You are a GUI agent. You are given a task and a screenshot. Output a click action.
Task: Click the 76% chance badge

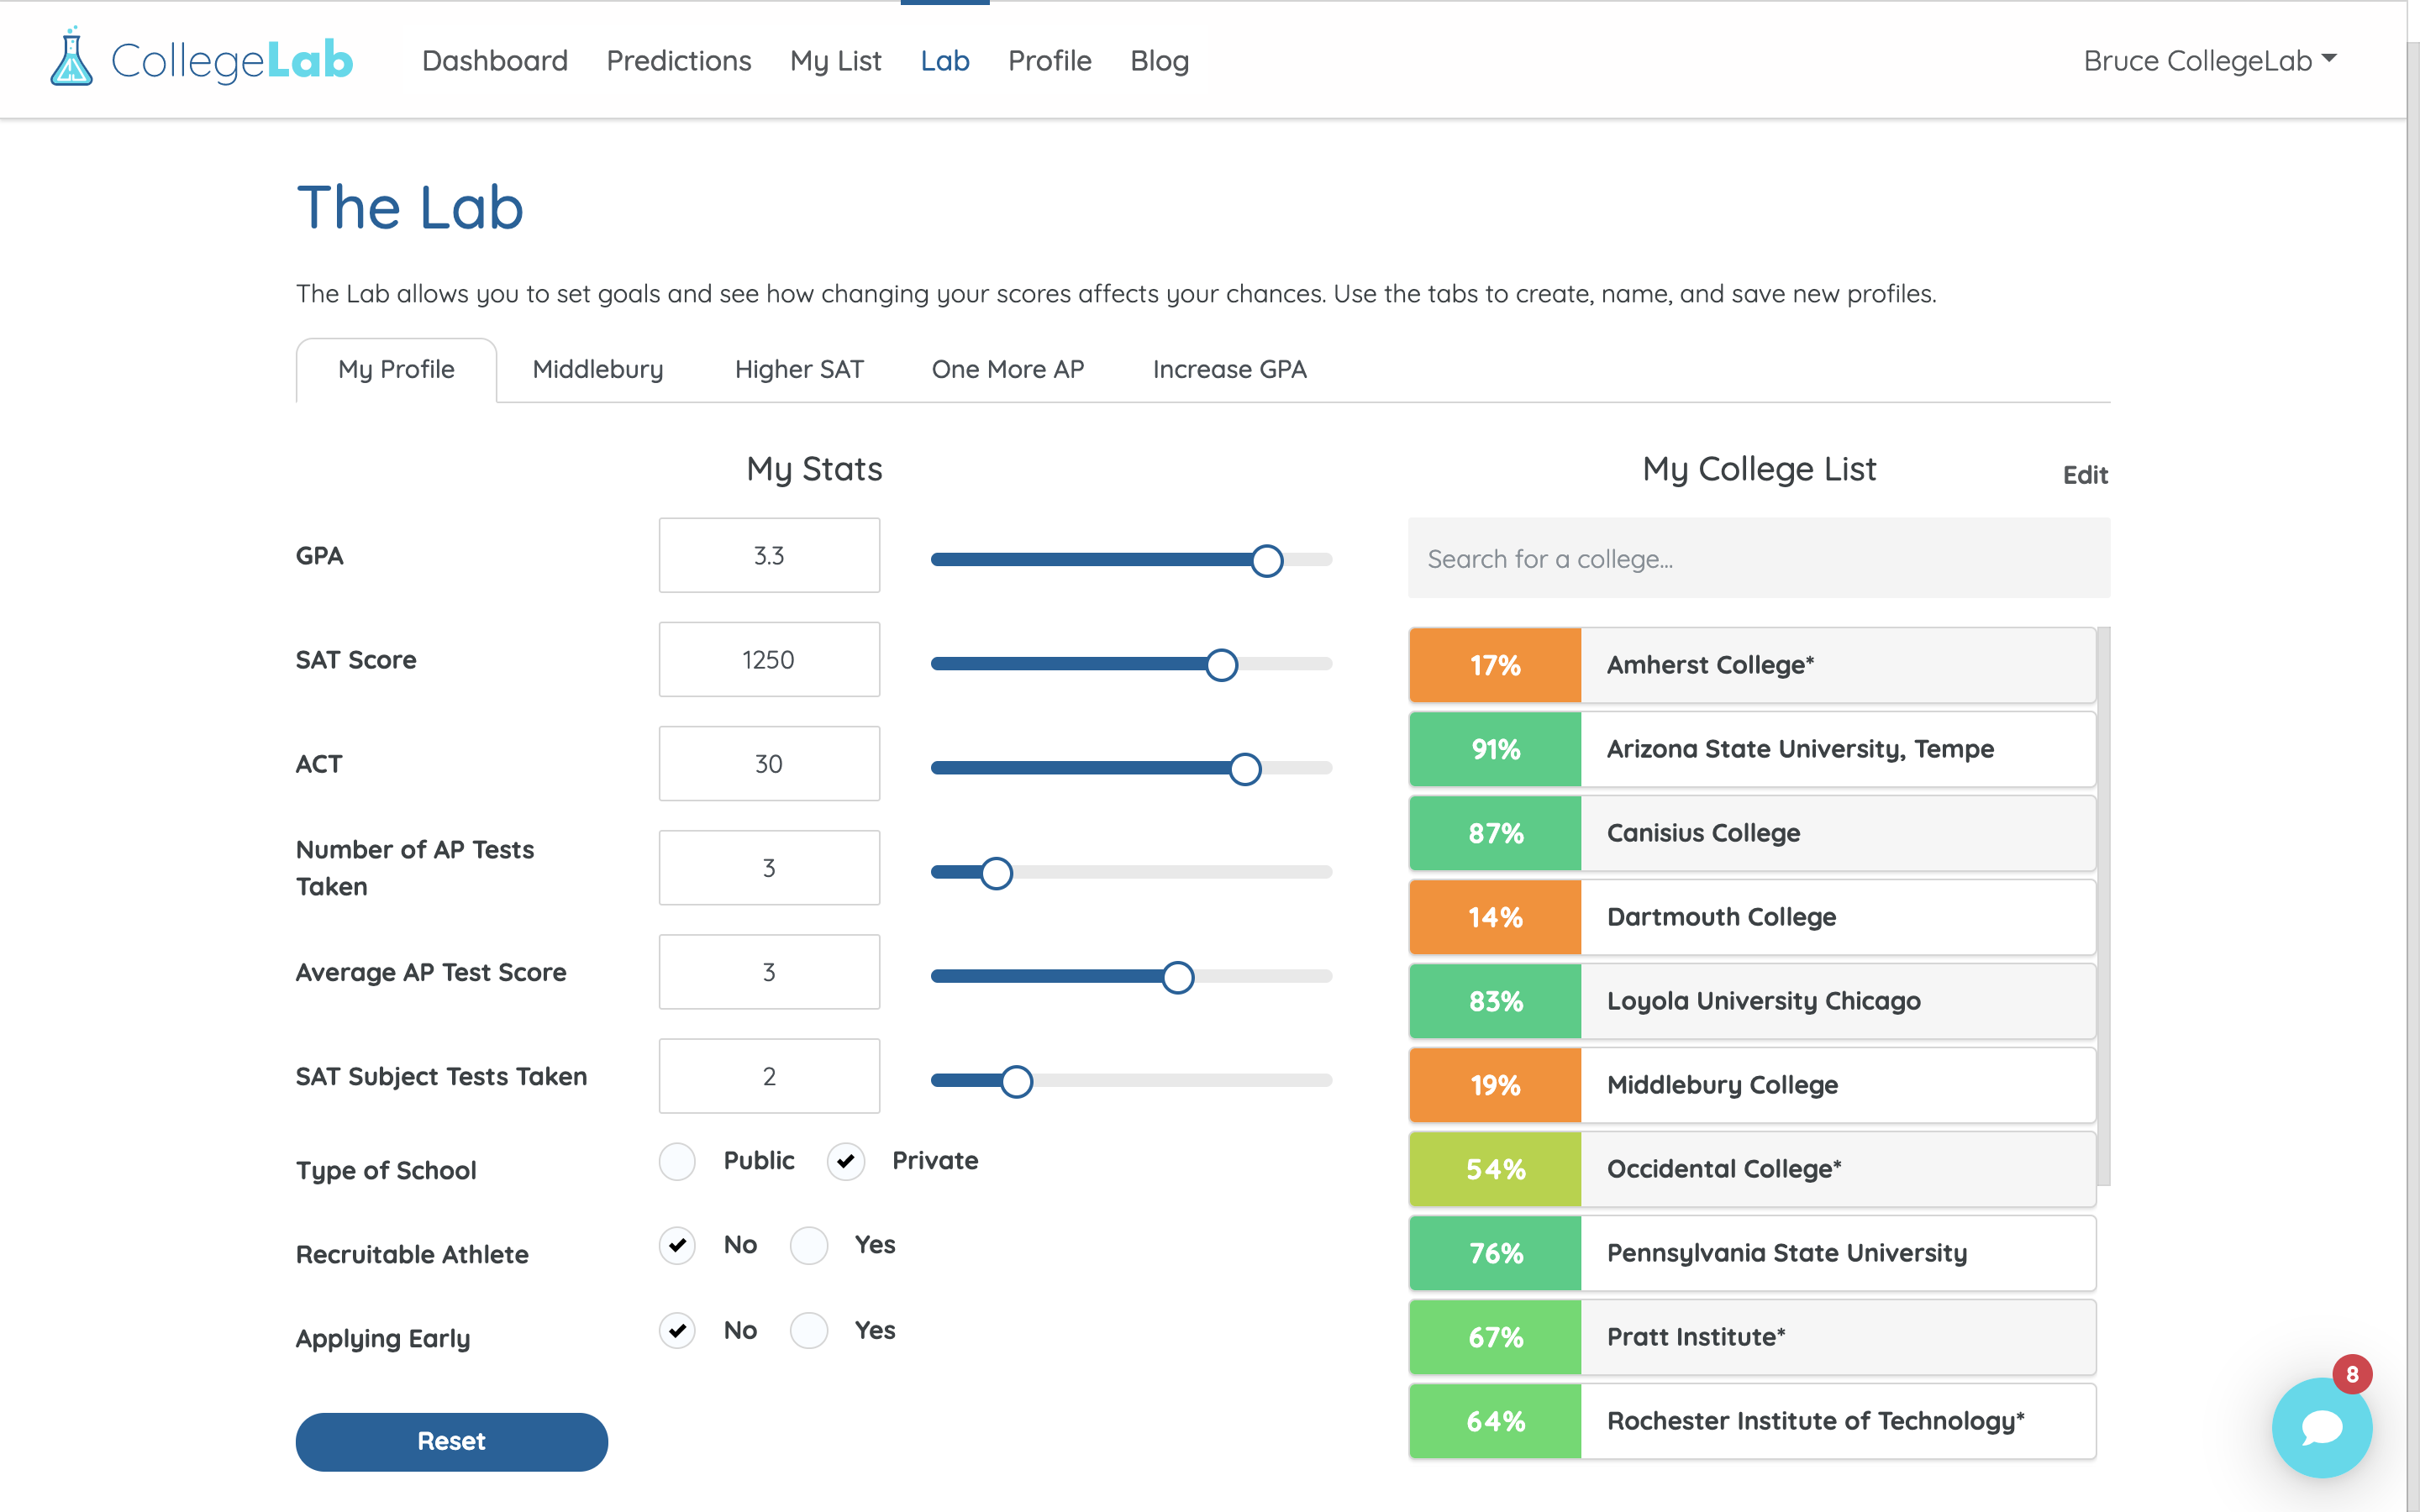click(x=1495, y=1253)
